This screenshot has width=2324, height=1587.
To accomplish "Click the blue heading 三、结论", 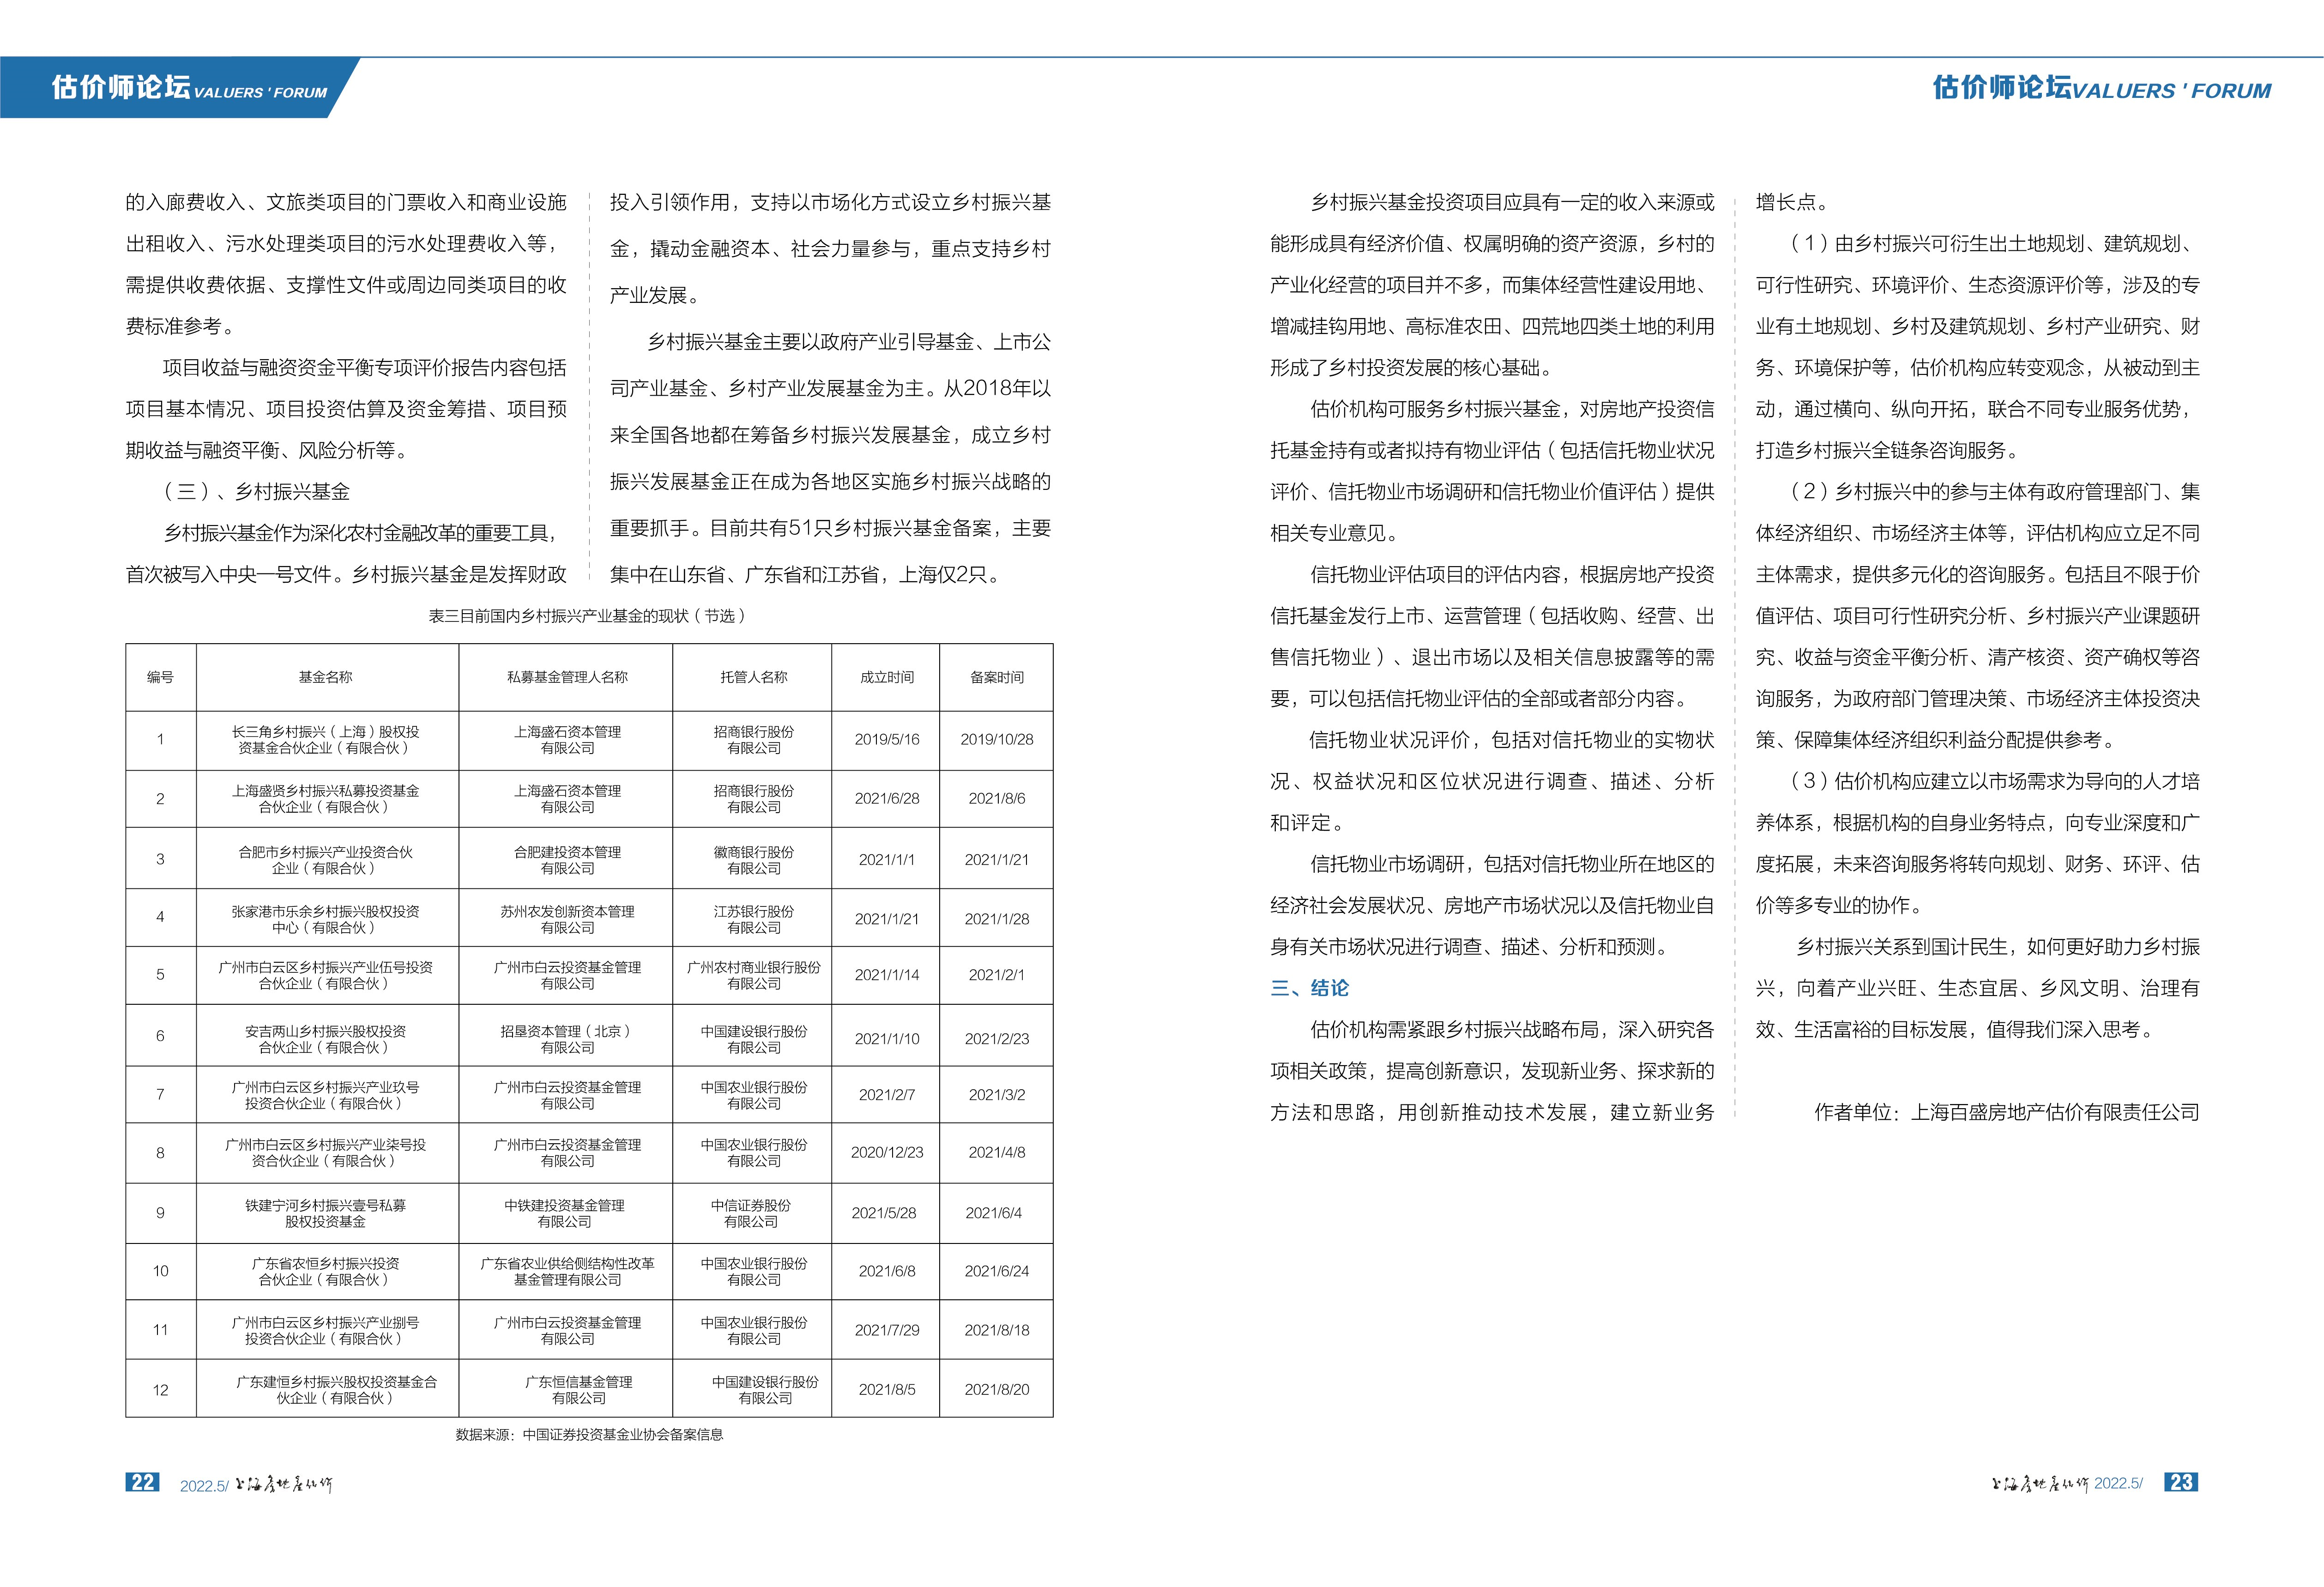I will (x=1309, y=988).
